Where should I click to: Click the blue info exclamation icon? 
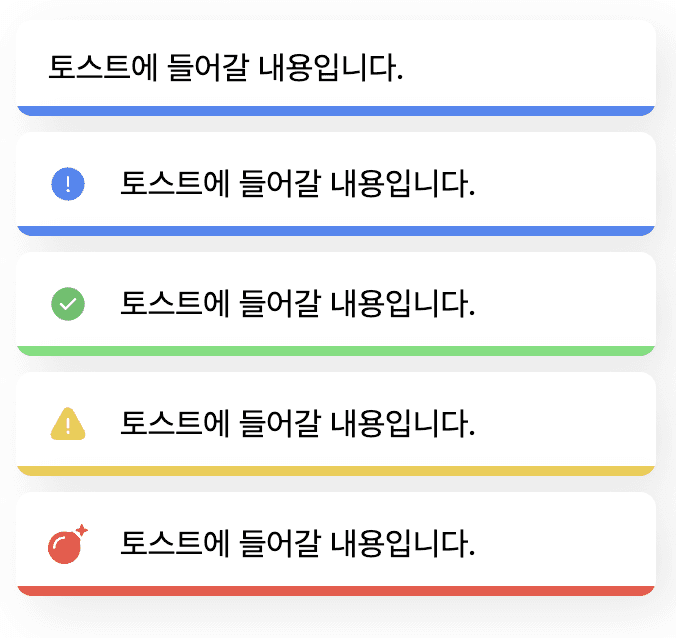[x=67, y=184]
